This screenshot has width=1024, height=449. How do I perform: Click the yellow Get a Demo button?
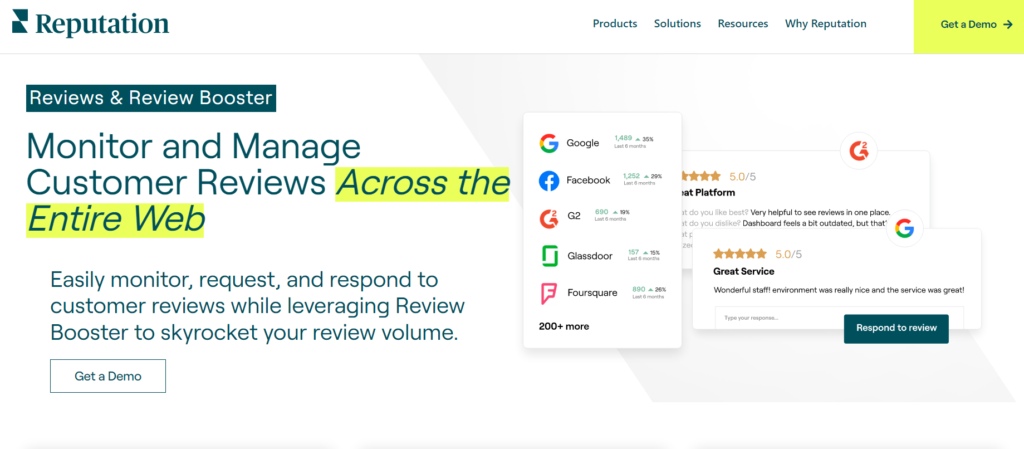coord(968,25)
